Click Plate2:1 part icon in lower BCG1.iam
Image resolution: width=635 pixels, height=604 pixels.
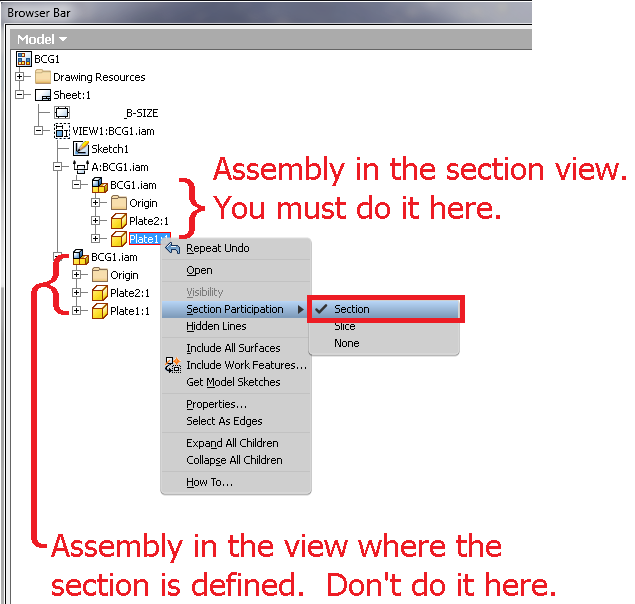point(100,293)
